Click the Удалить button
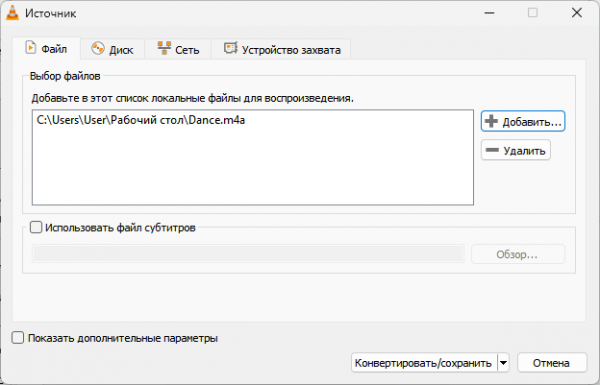 pyautogui.click(x=515, y=150)
